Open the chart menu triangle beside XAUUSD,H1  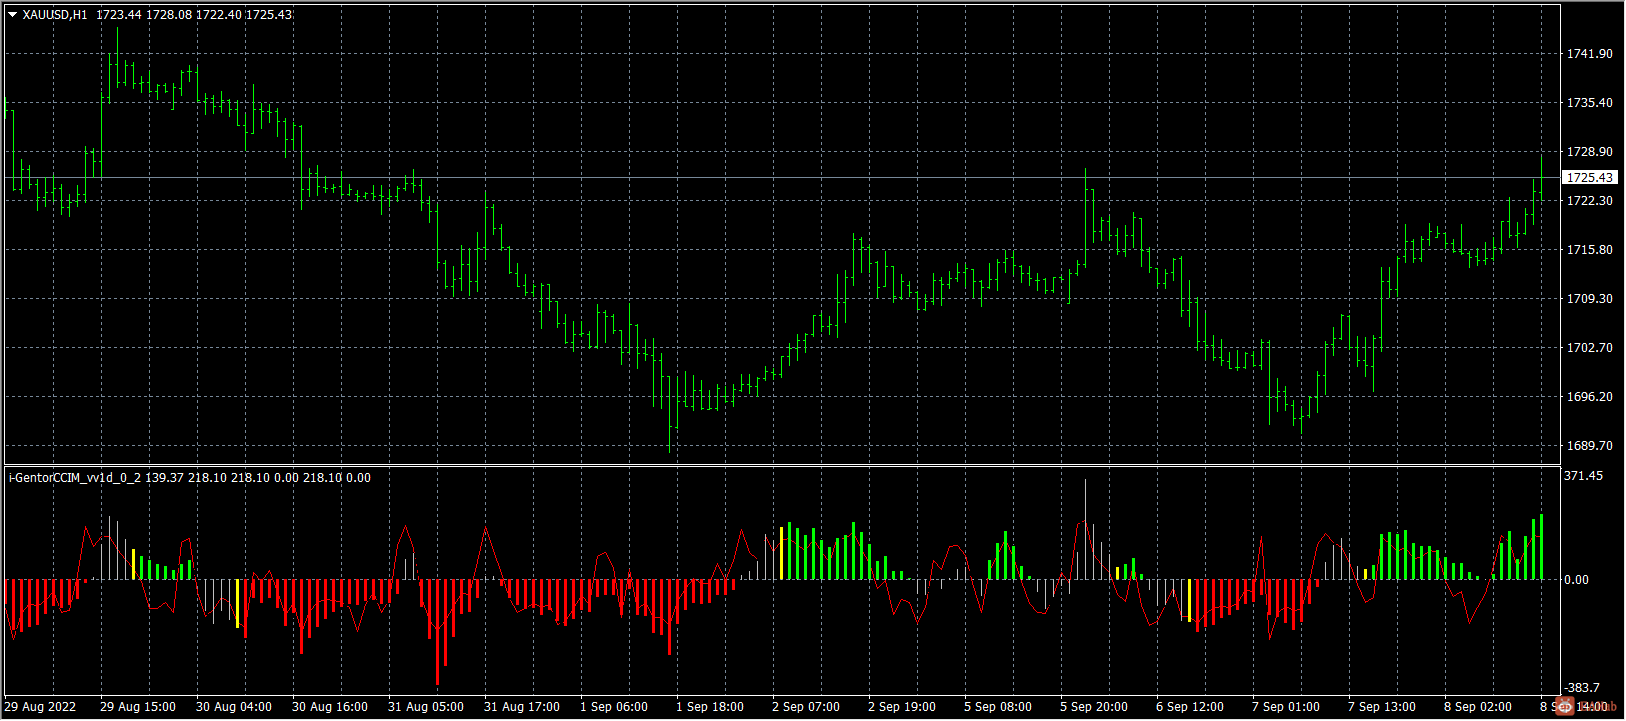[x=12, y=15]
